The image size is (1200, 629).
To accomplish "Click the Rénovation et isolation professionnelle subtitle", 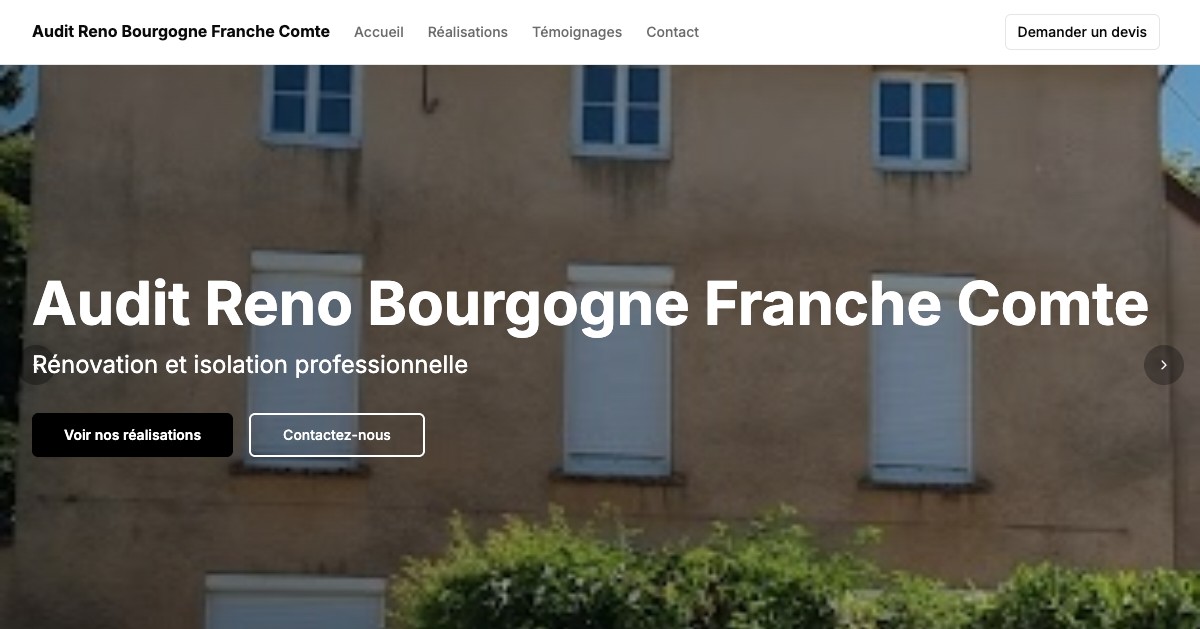I will point(250,364).
